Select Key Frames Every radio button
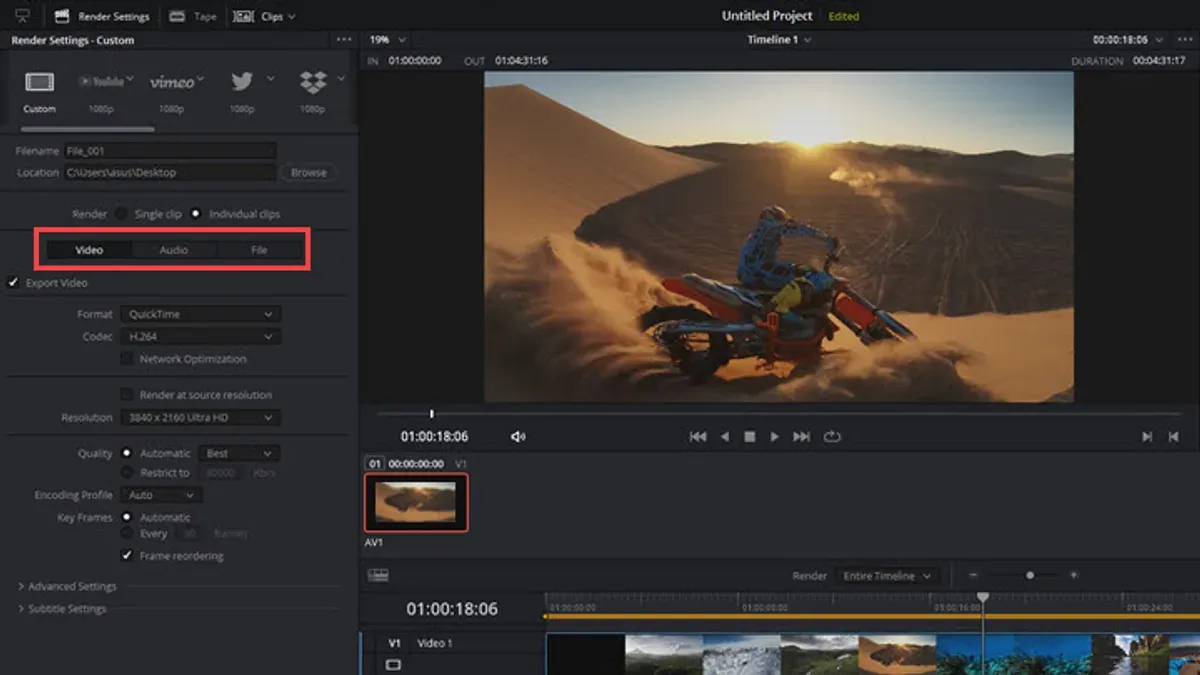1200x675 pixels. point(127,534)
